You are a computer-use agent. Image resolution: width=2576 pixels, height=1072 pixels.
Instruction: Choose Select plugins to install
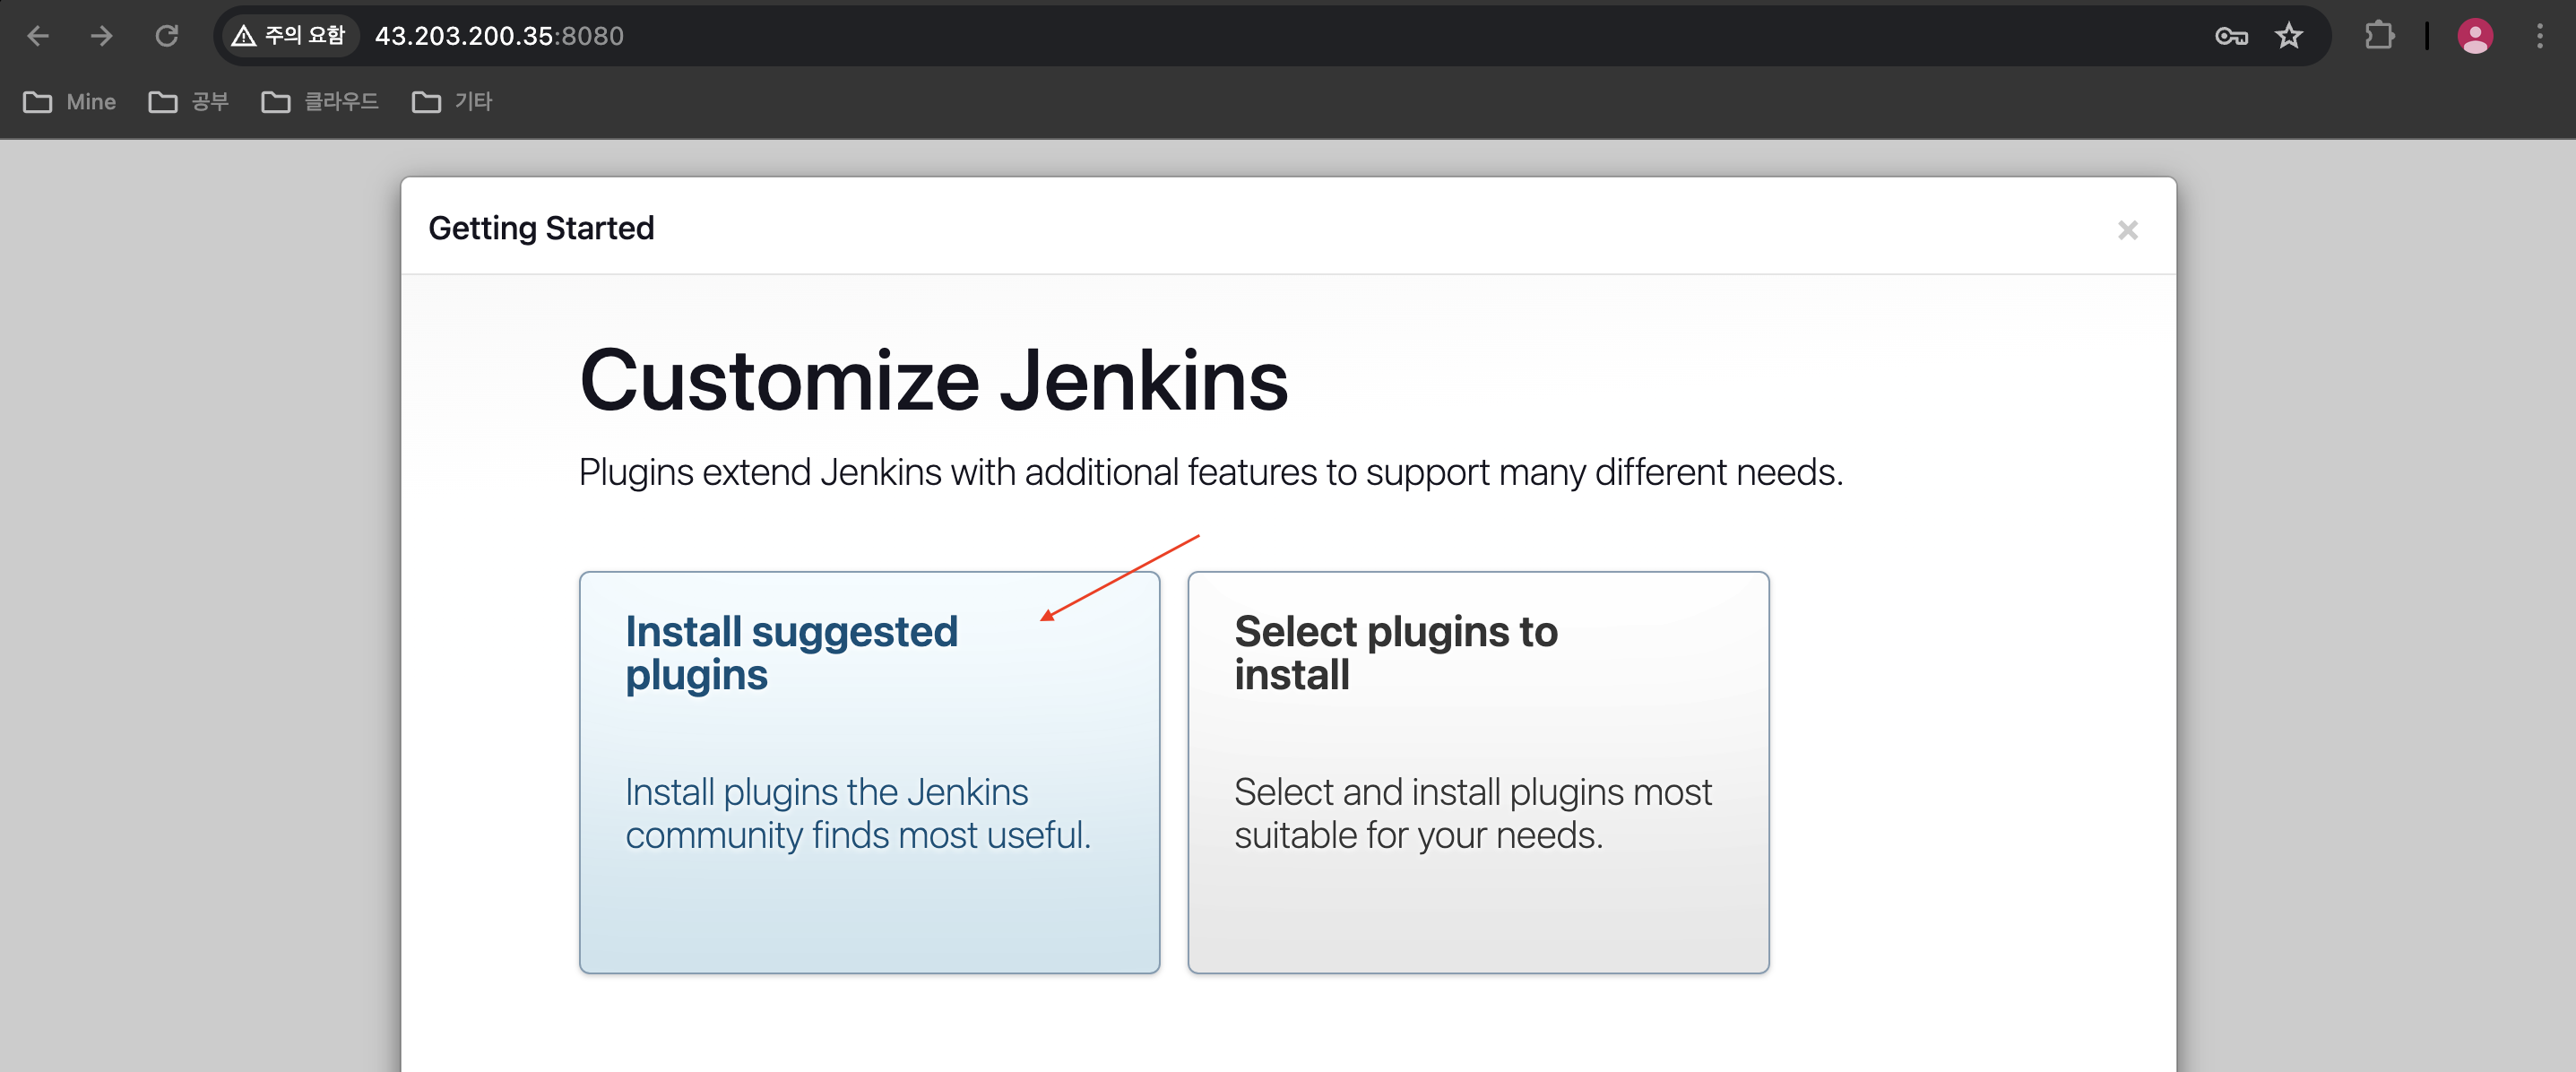(1478, 772)
